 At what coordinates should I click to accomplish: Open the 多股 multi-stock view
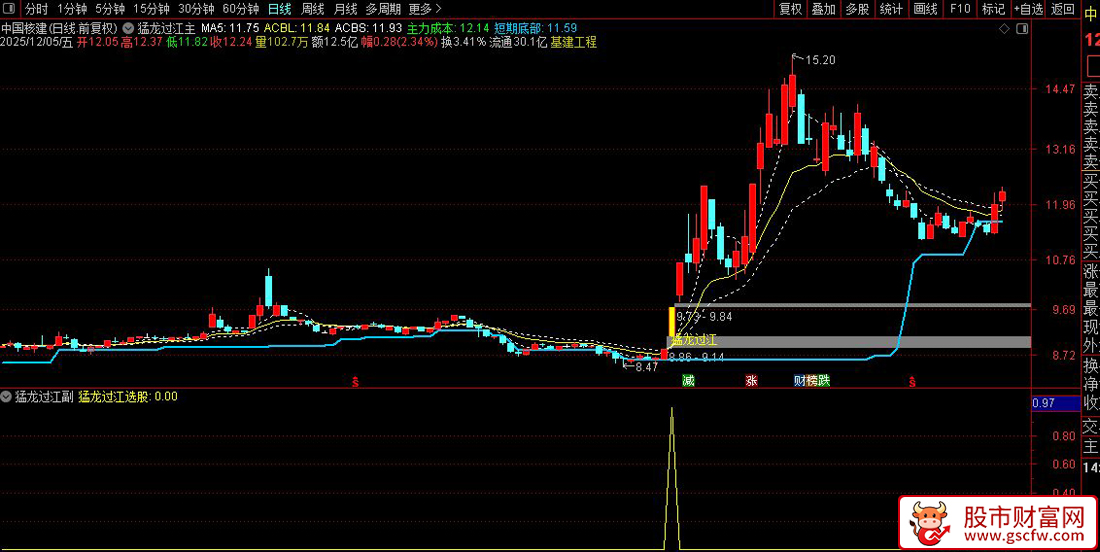(857, 9)
